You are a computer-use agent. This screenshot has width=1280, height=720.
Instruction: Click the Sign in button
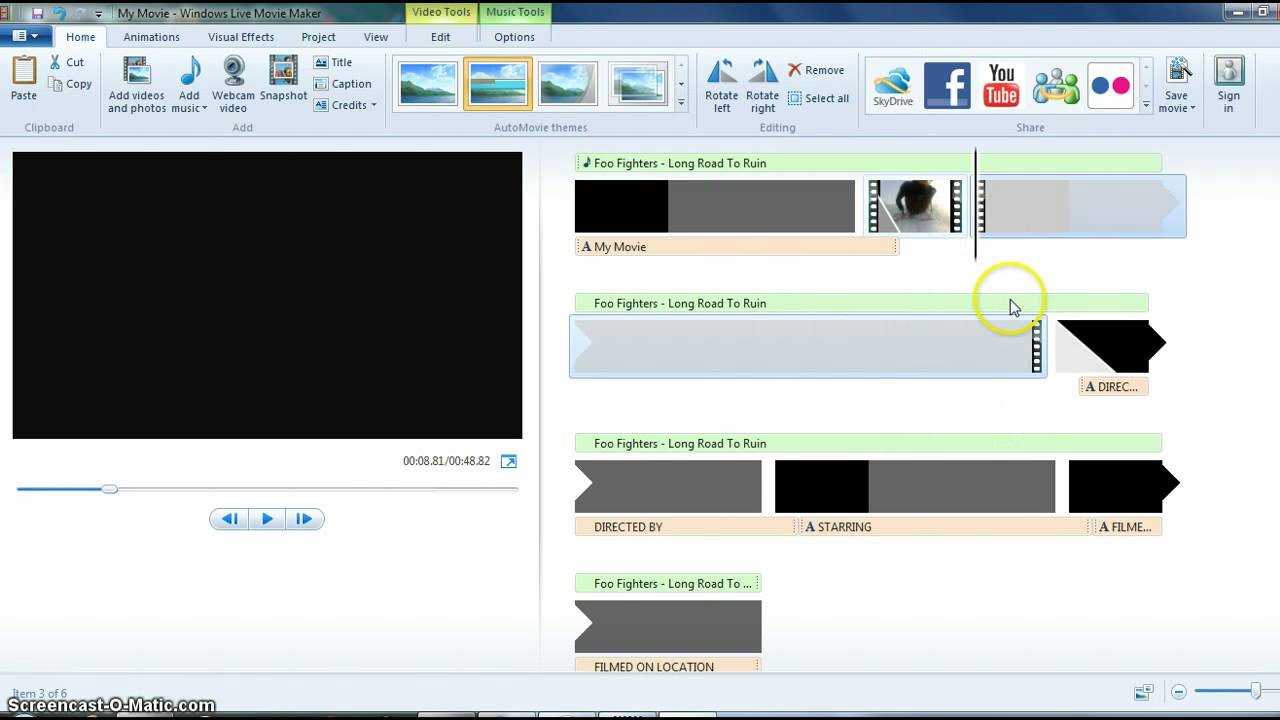point(1229,84)
